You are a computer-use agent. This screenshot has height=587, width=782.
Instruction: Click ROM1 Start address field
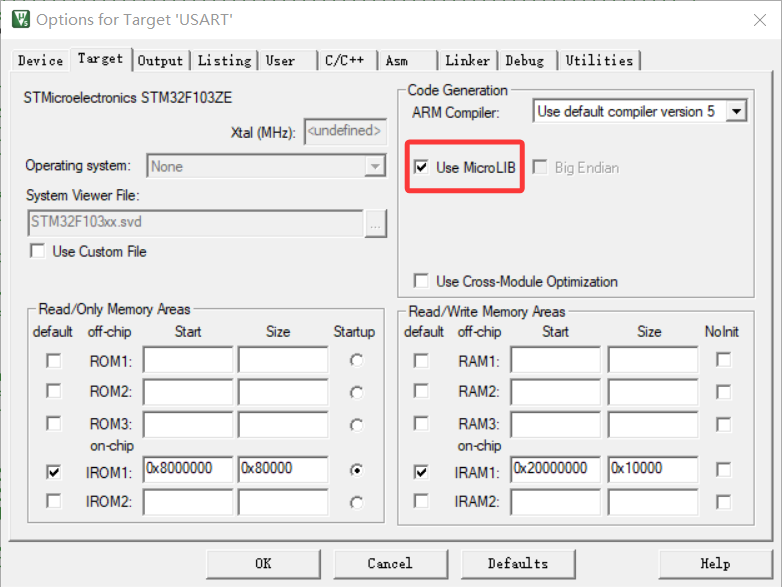(x=188, y=360)
